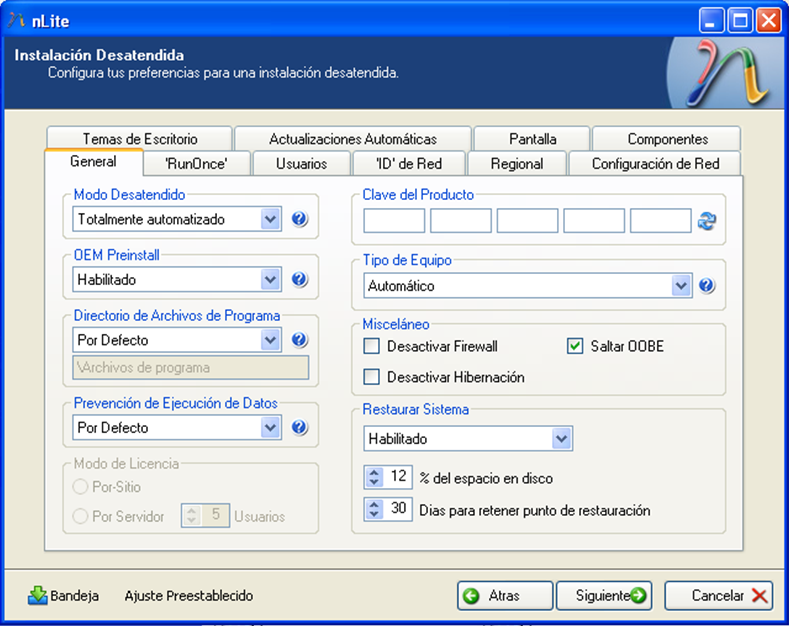789x626 pixels.
Task: Click the refresh icon next to product key
Action: (707, 221)
